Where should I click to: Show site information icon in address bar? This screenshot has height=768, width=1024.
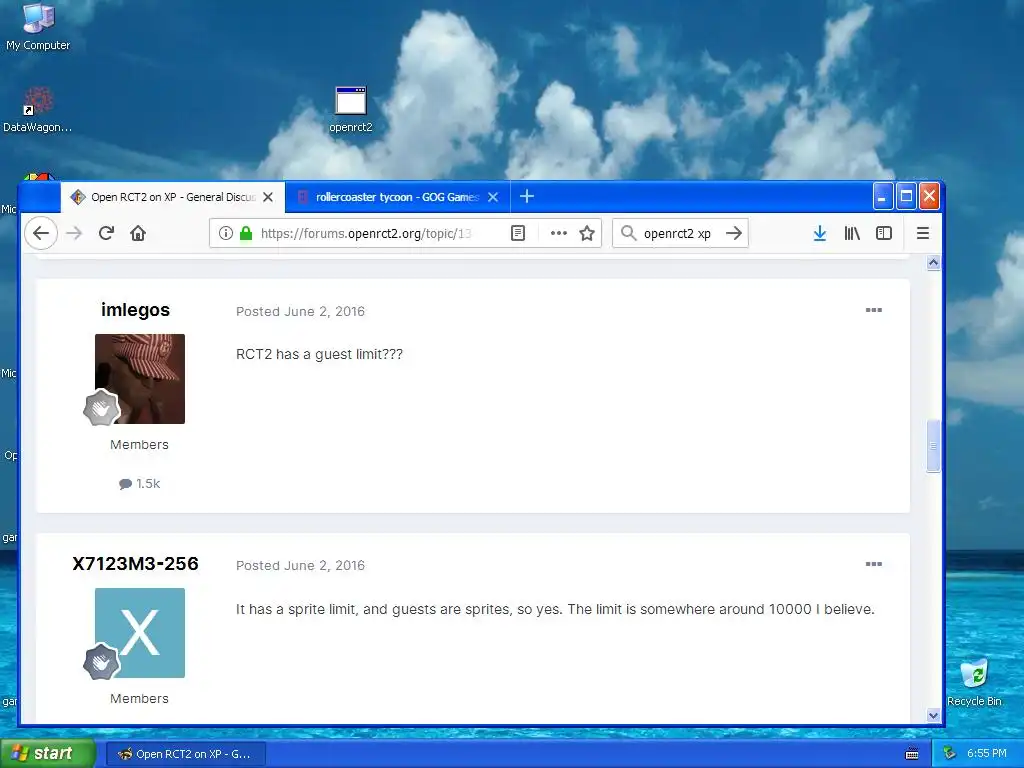[225, 233]
